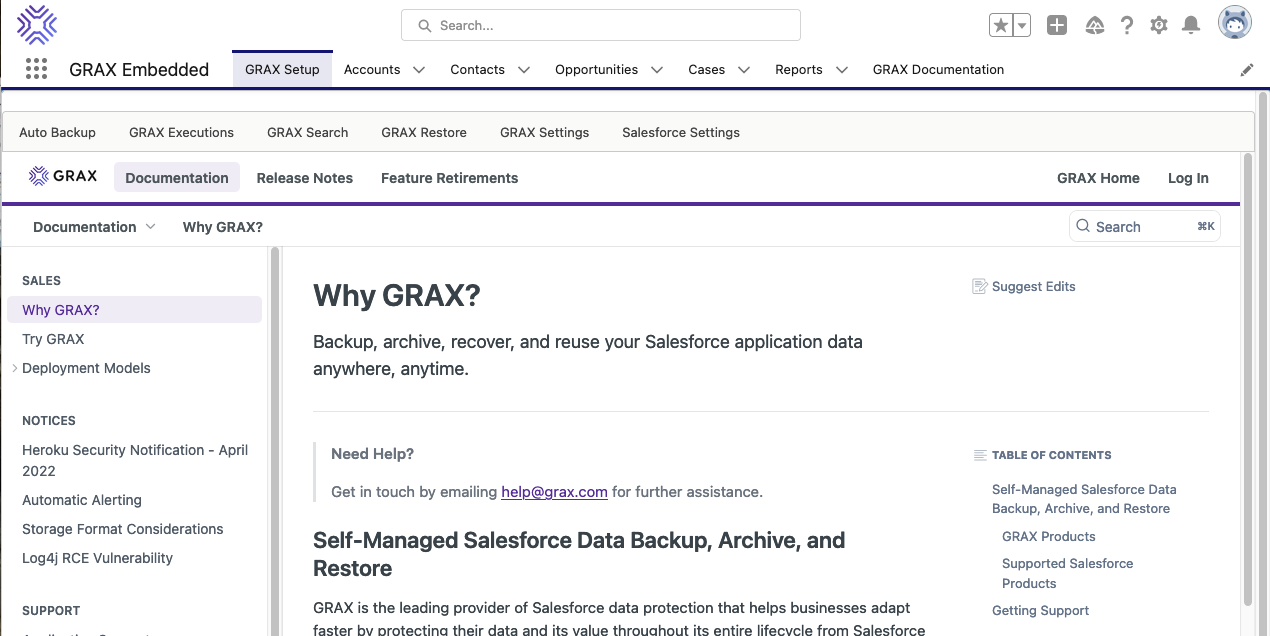
Task: Jump to Supported Salesforce Products TOC entry
Action: click(x=1067, y=573)
